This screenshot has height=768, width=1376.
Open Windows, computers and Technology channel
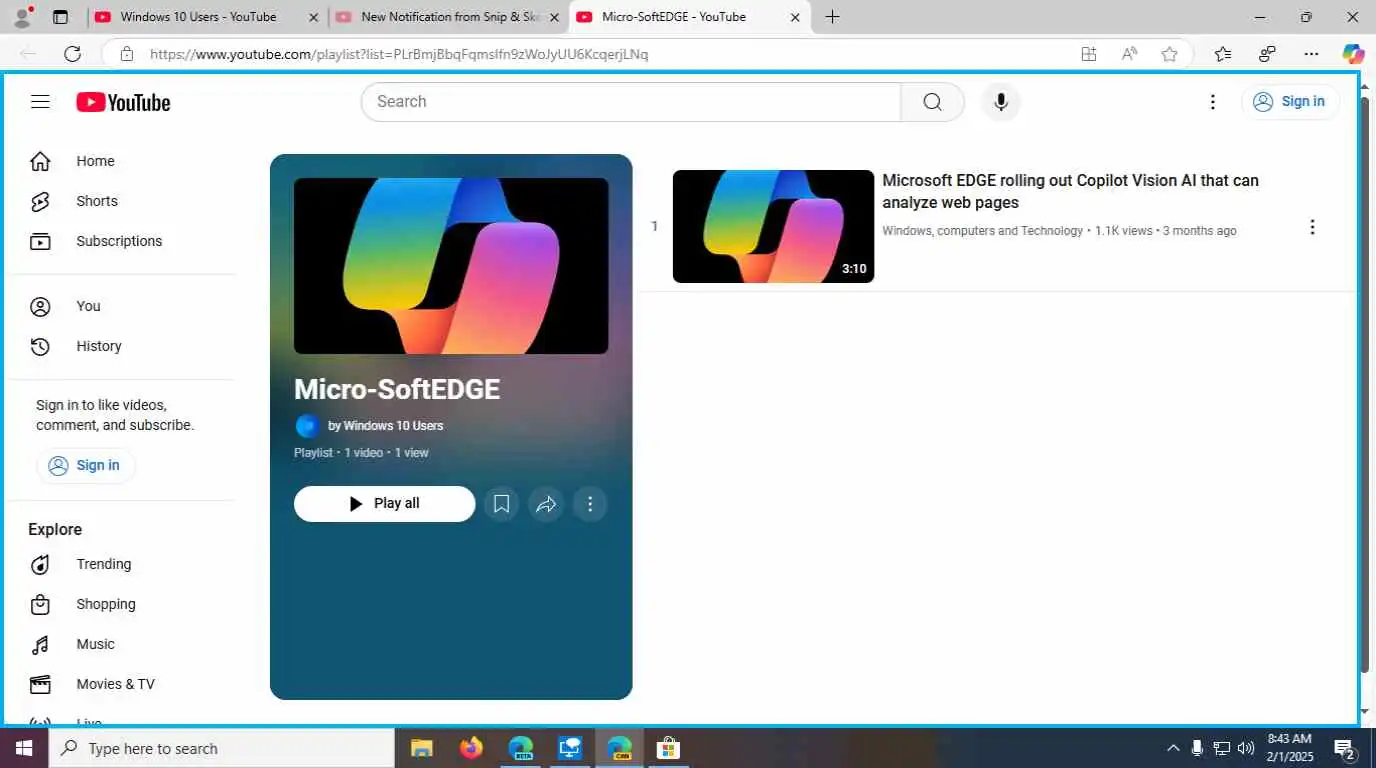pyautogui.click(x=982, y=231)
